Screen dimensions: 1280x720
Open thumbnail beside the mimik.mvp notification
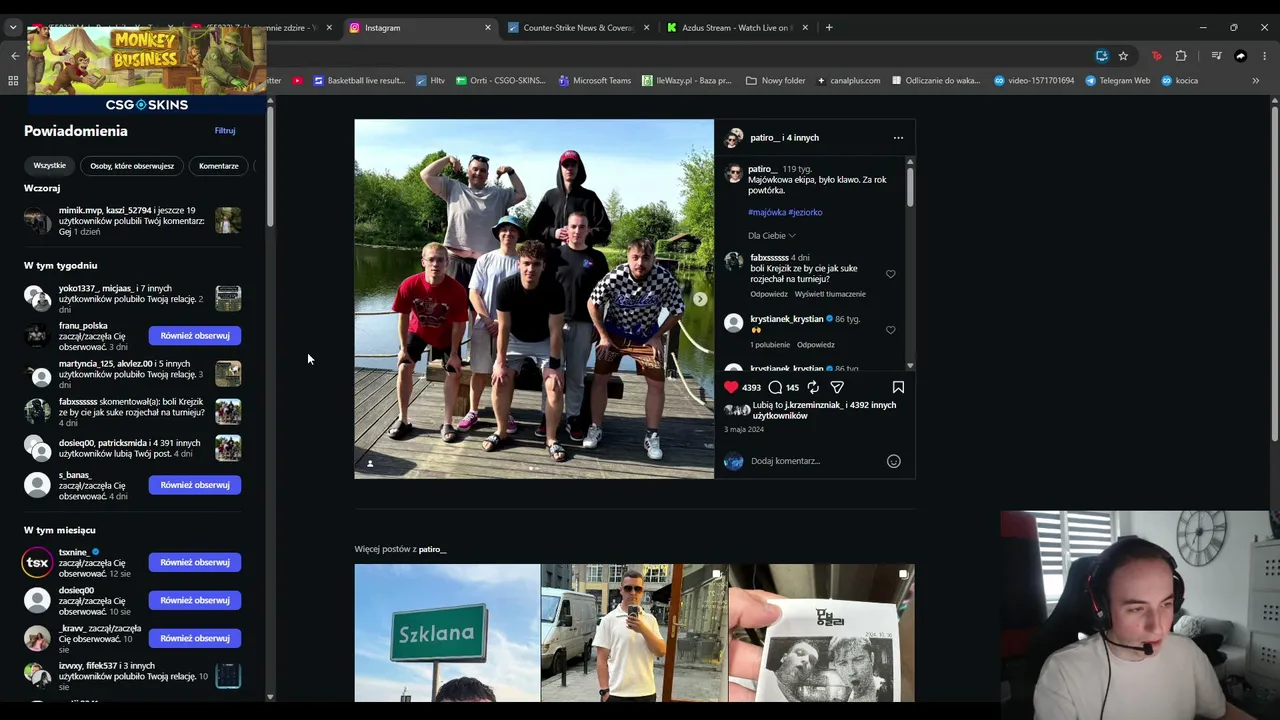(x=228, y=220)
